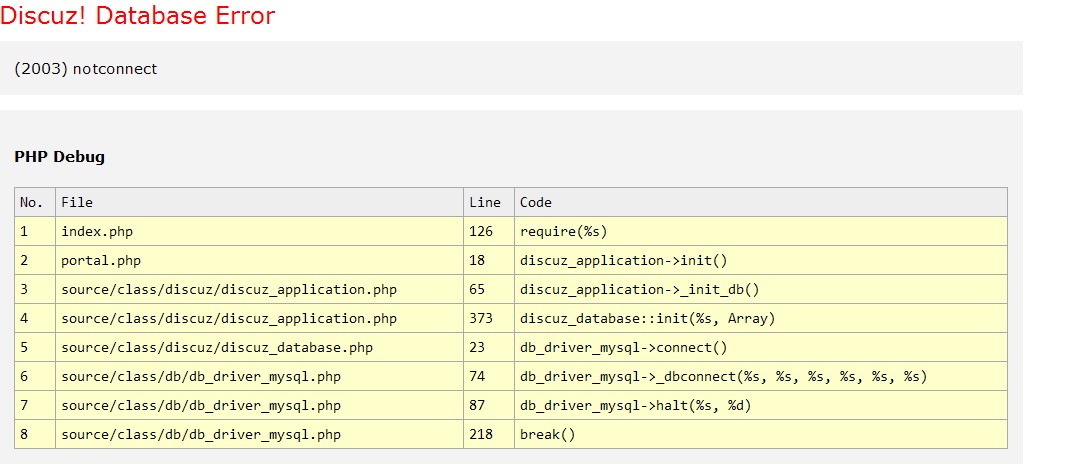Click the db_driver_mysql.php path in row 8
The image size is (1067, 464).
(x=201, y=434)
